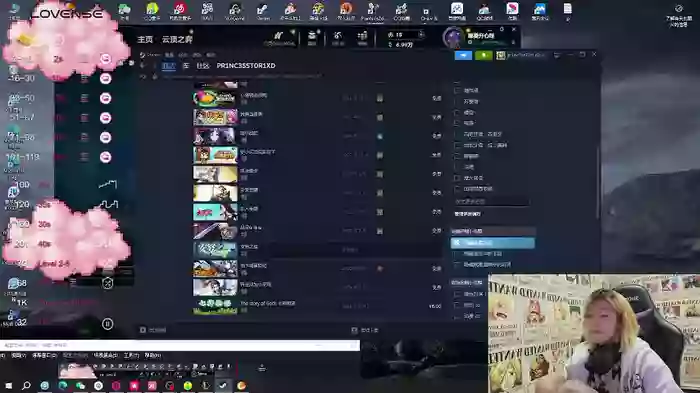Collapse the filter section header above the highlighted option

click(x=492, y=231)
